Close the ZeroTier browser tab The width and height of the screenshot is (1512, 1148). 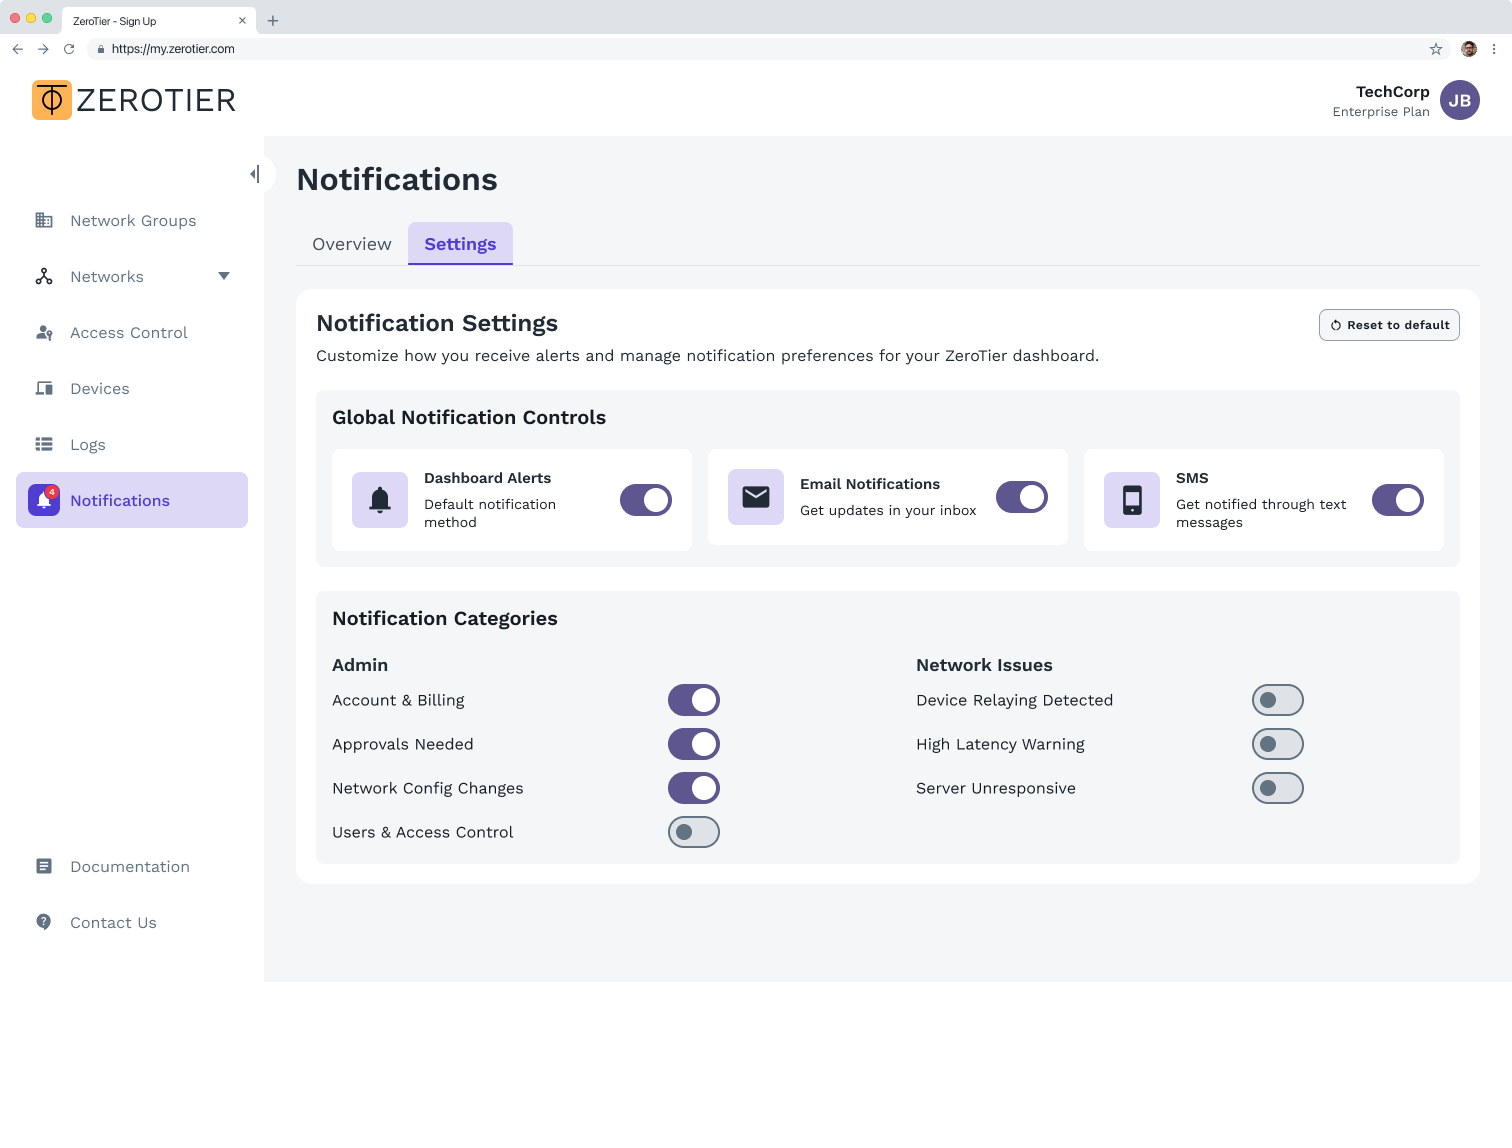pos(242,21)
